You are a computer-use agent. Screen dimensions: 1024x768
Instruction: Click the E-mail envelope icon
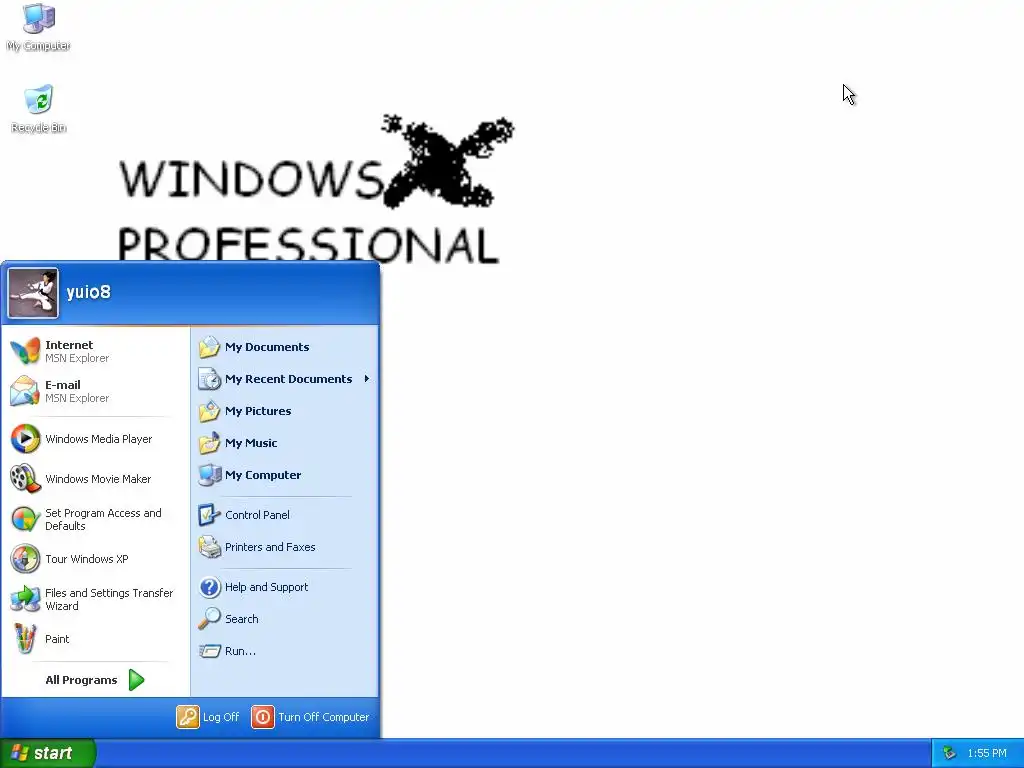click(25, 391)
